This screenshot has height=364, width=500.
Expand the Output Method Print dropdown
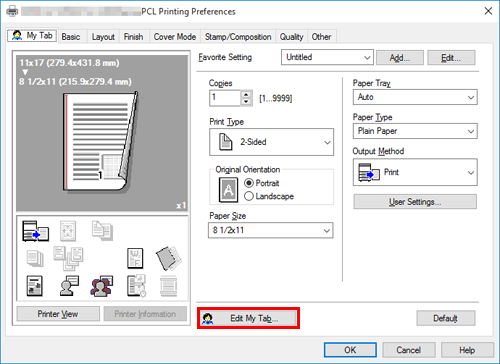pyautogui.click(x=415, y=172)
